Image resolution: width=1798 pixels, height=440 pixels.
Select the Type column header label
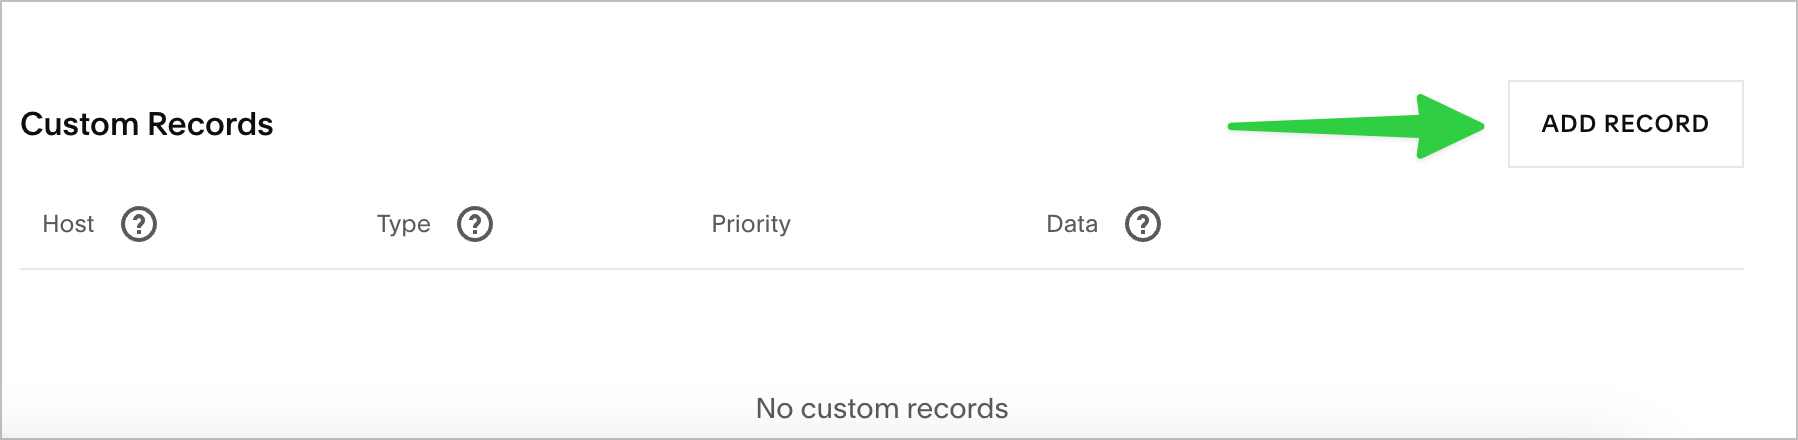(x=404, y=224)
